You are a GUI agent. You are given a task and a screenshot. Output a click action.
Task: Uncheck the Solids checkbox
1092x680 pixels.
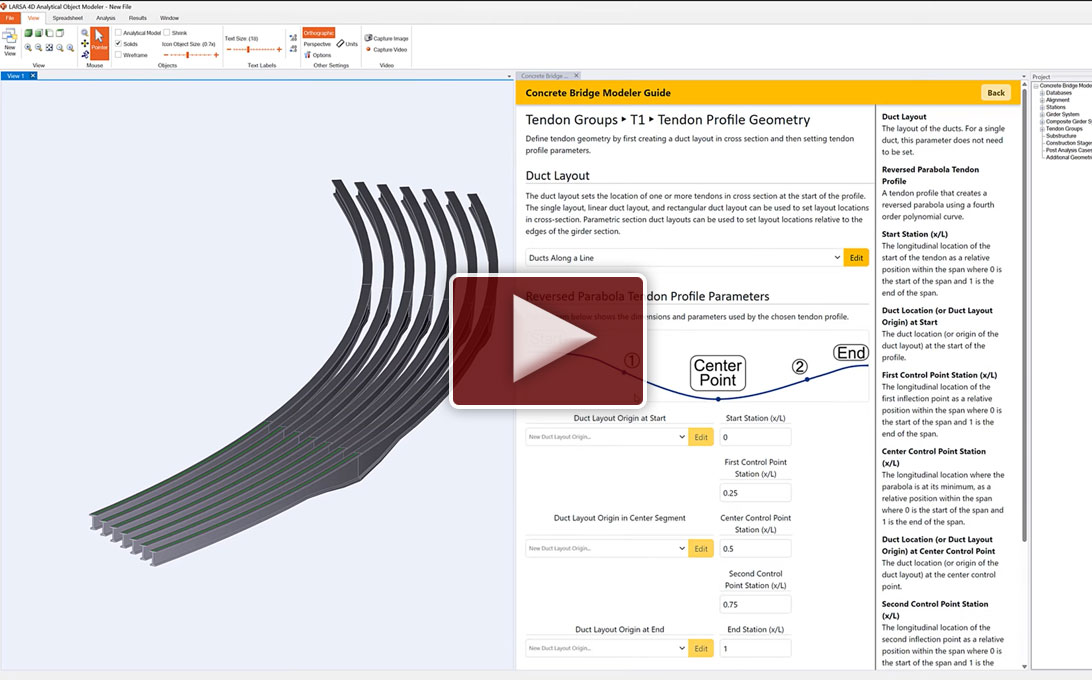point(118,44)
